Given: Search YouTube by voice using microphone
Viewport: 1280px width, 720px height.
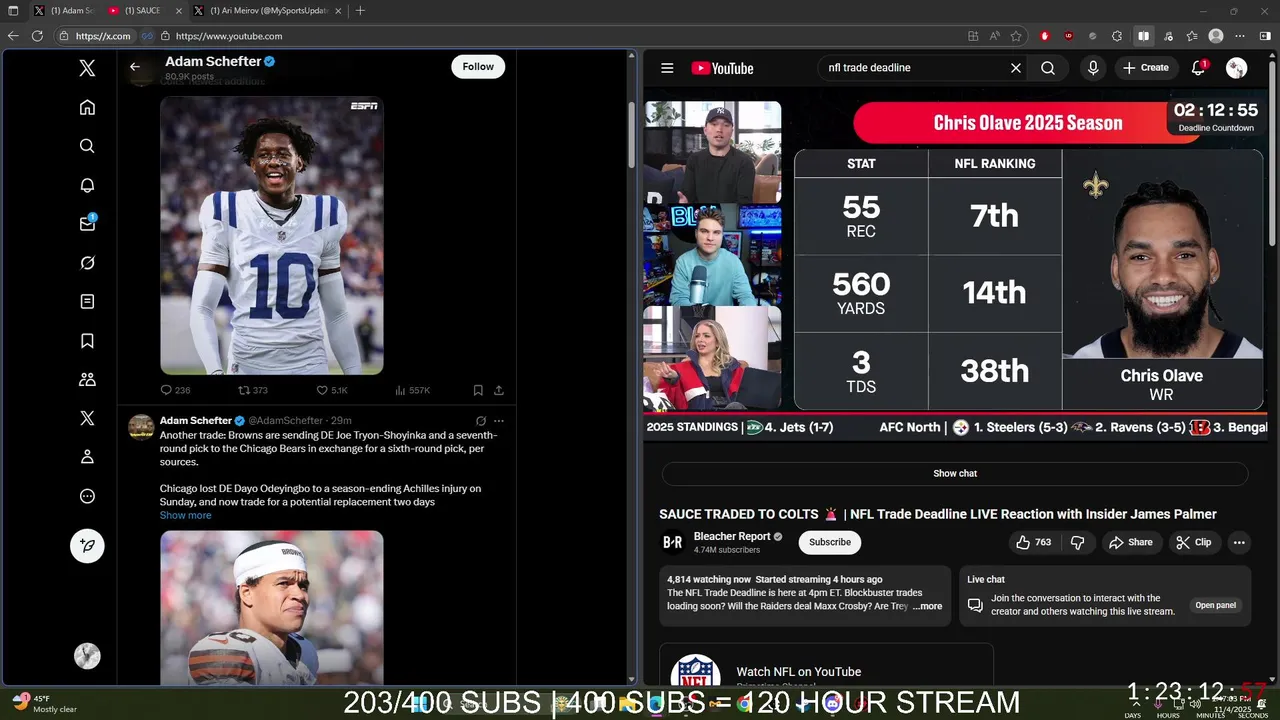Looking at the screenshot, I should coord(1093,68).
